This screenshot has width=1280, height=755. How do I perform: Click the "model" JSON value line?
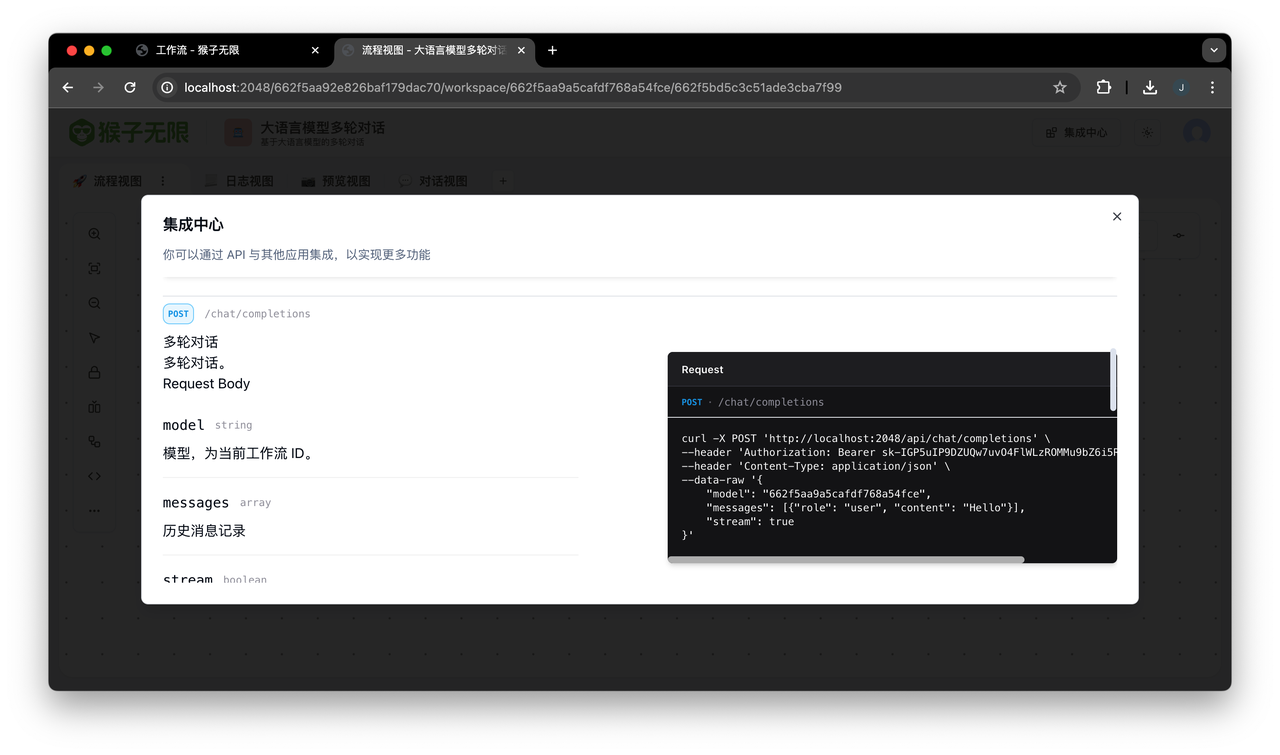pos(818,494)
